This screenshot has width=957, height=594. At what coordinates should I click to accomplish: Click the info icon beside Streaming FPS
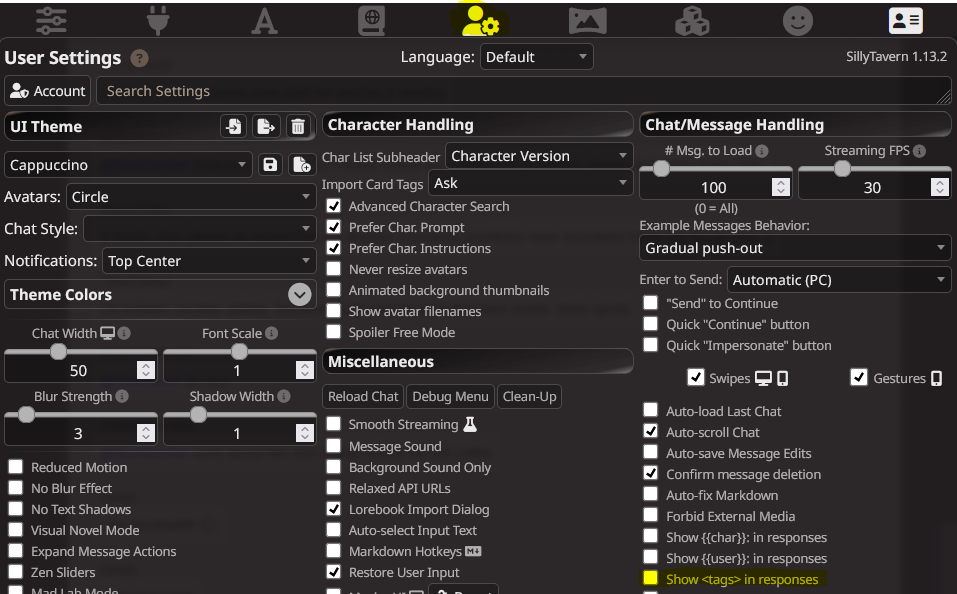(920, 151)
